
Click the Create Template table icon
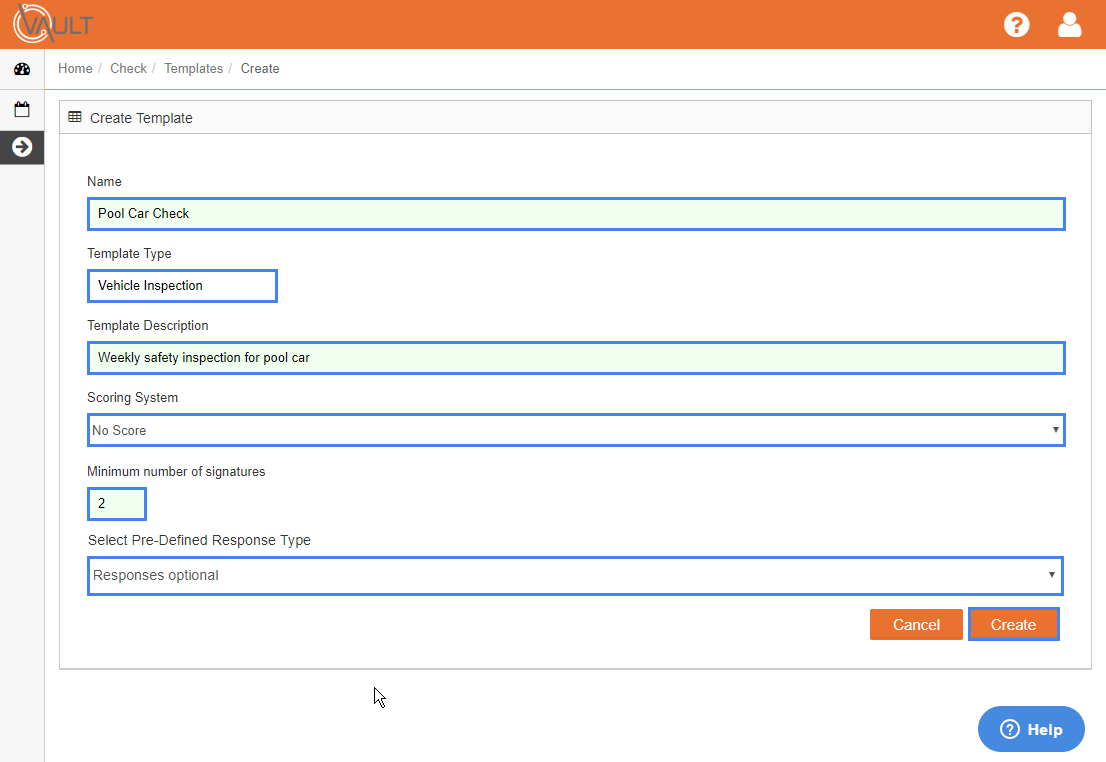(75, 117)
